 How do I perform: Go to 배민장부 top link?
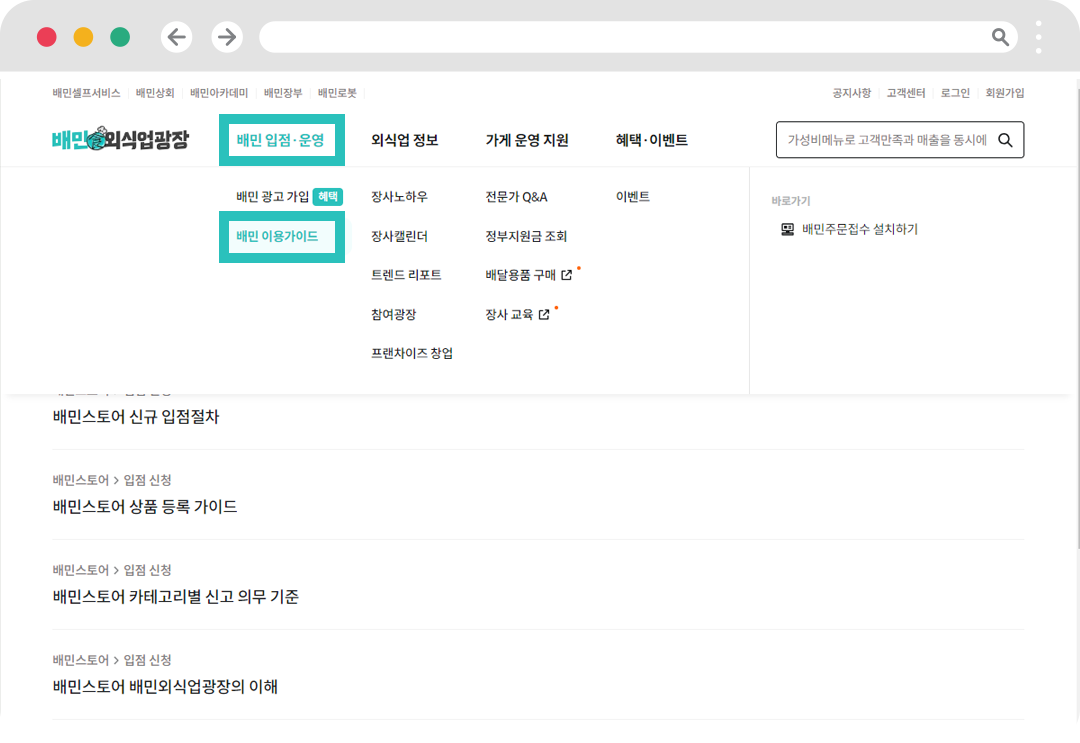click(x=283, y=93)
